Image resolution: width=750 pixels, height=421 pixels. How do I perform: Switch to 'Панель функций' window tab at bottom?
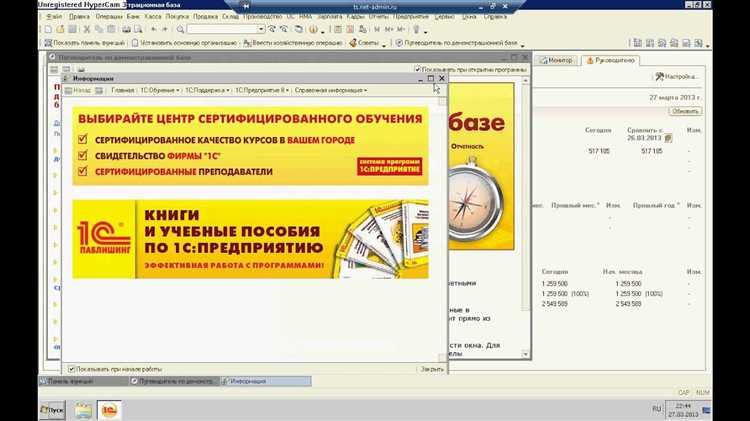tap(83, 381)
